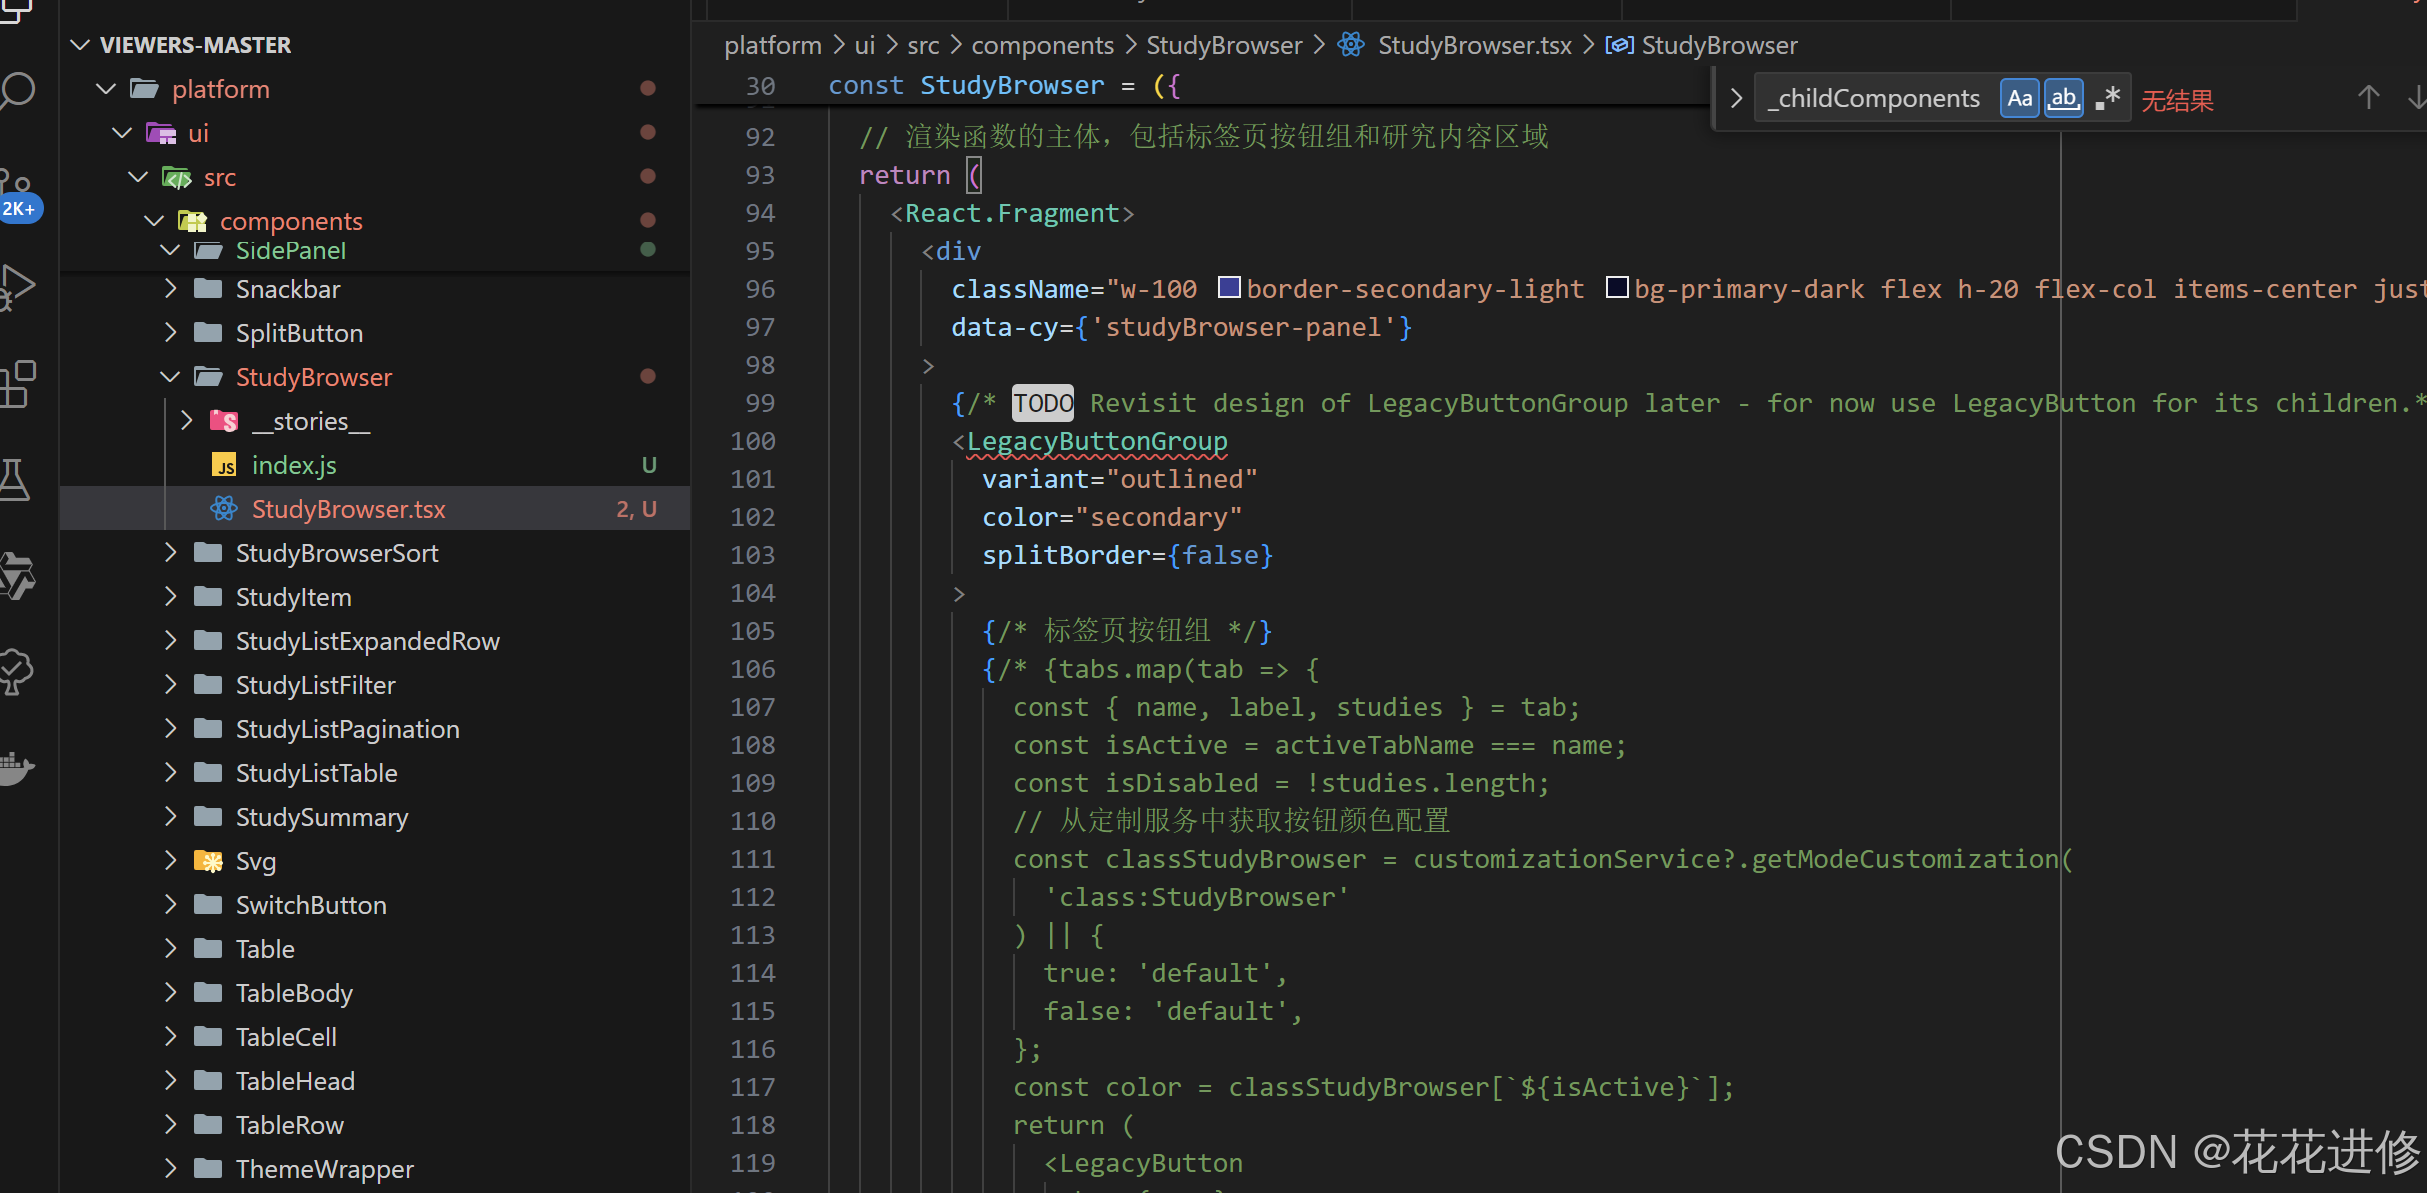The image size is (2427, 1193).
Task: Expand the TableHead folder
Action: tap(170, 1081)
